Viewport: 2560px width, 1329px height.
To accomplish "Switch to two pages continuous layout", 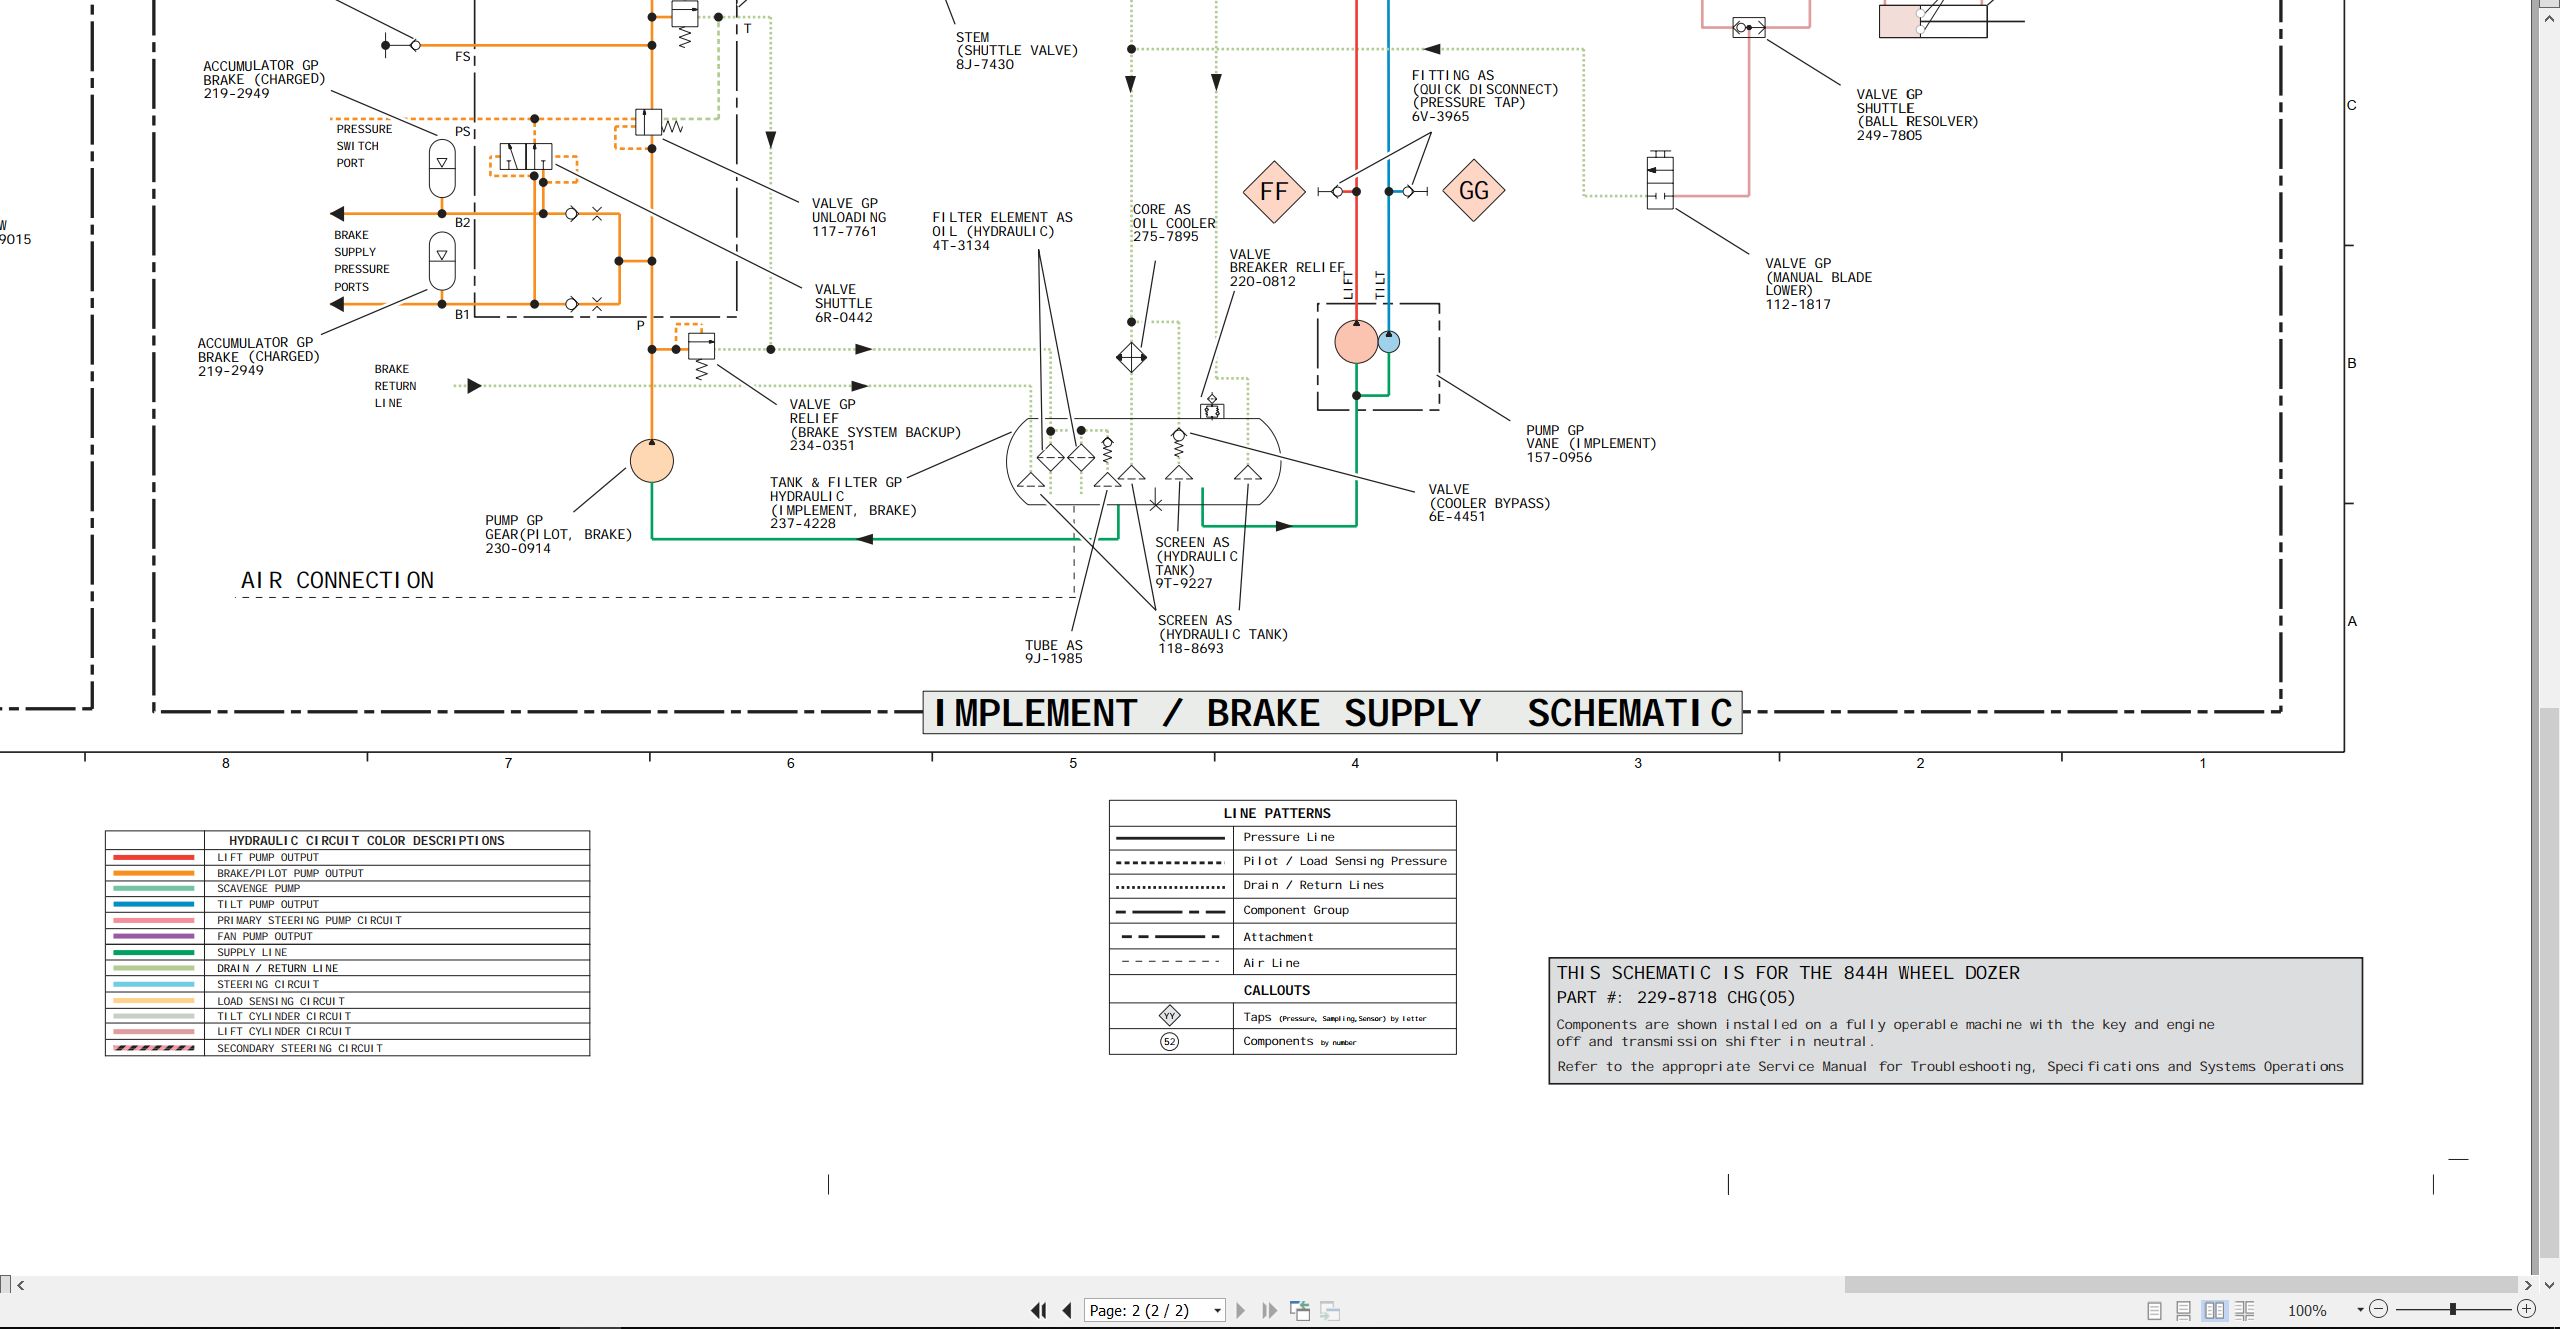I will [2245, 1310].
